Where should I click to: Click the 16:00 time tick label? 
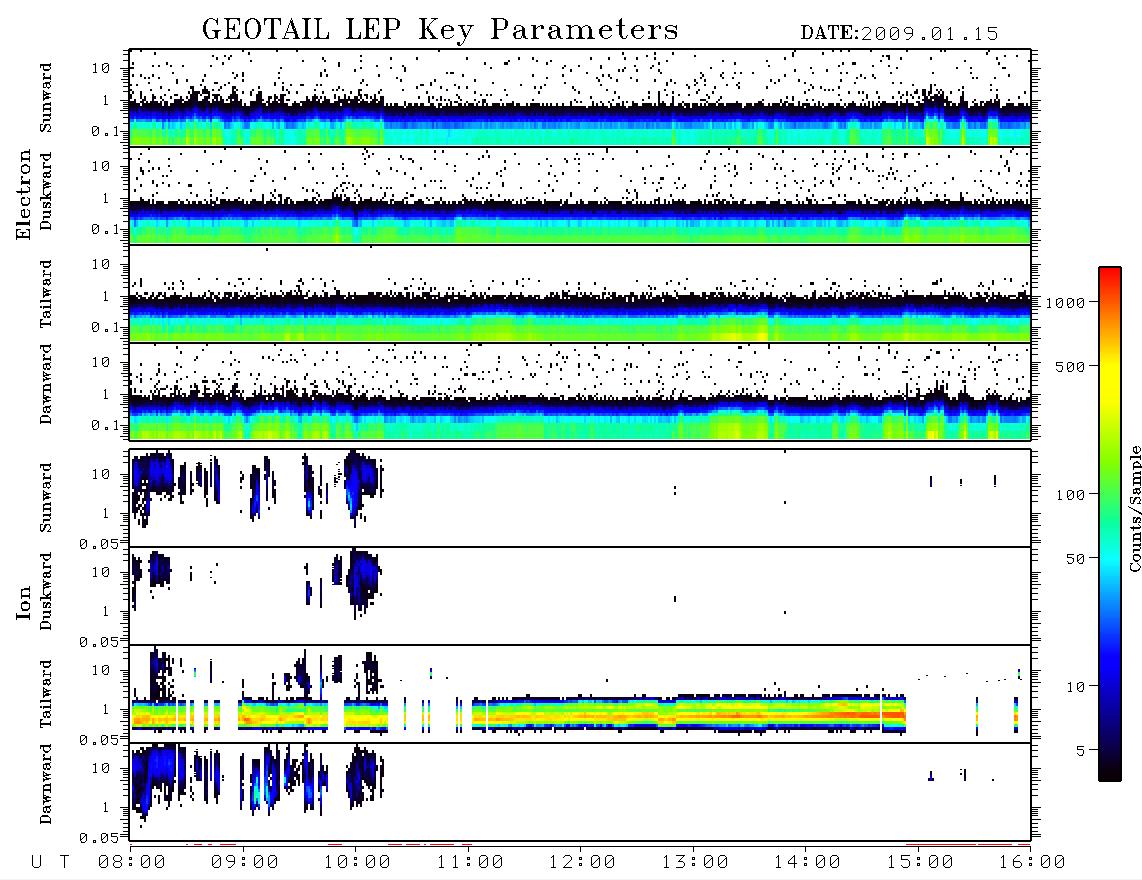[1031, 863]
